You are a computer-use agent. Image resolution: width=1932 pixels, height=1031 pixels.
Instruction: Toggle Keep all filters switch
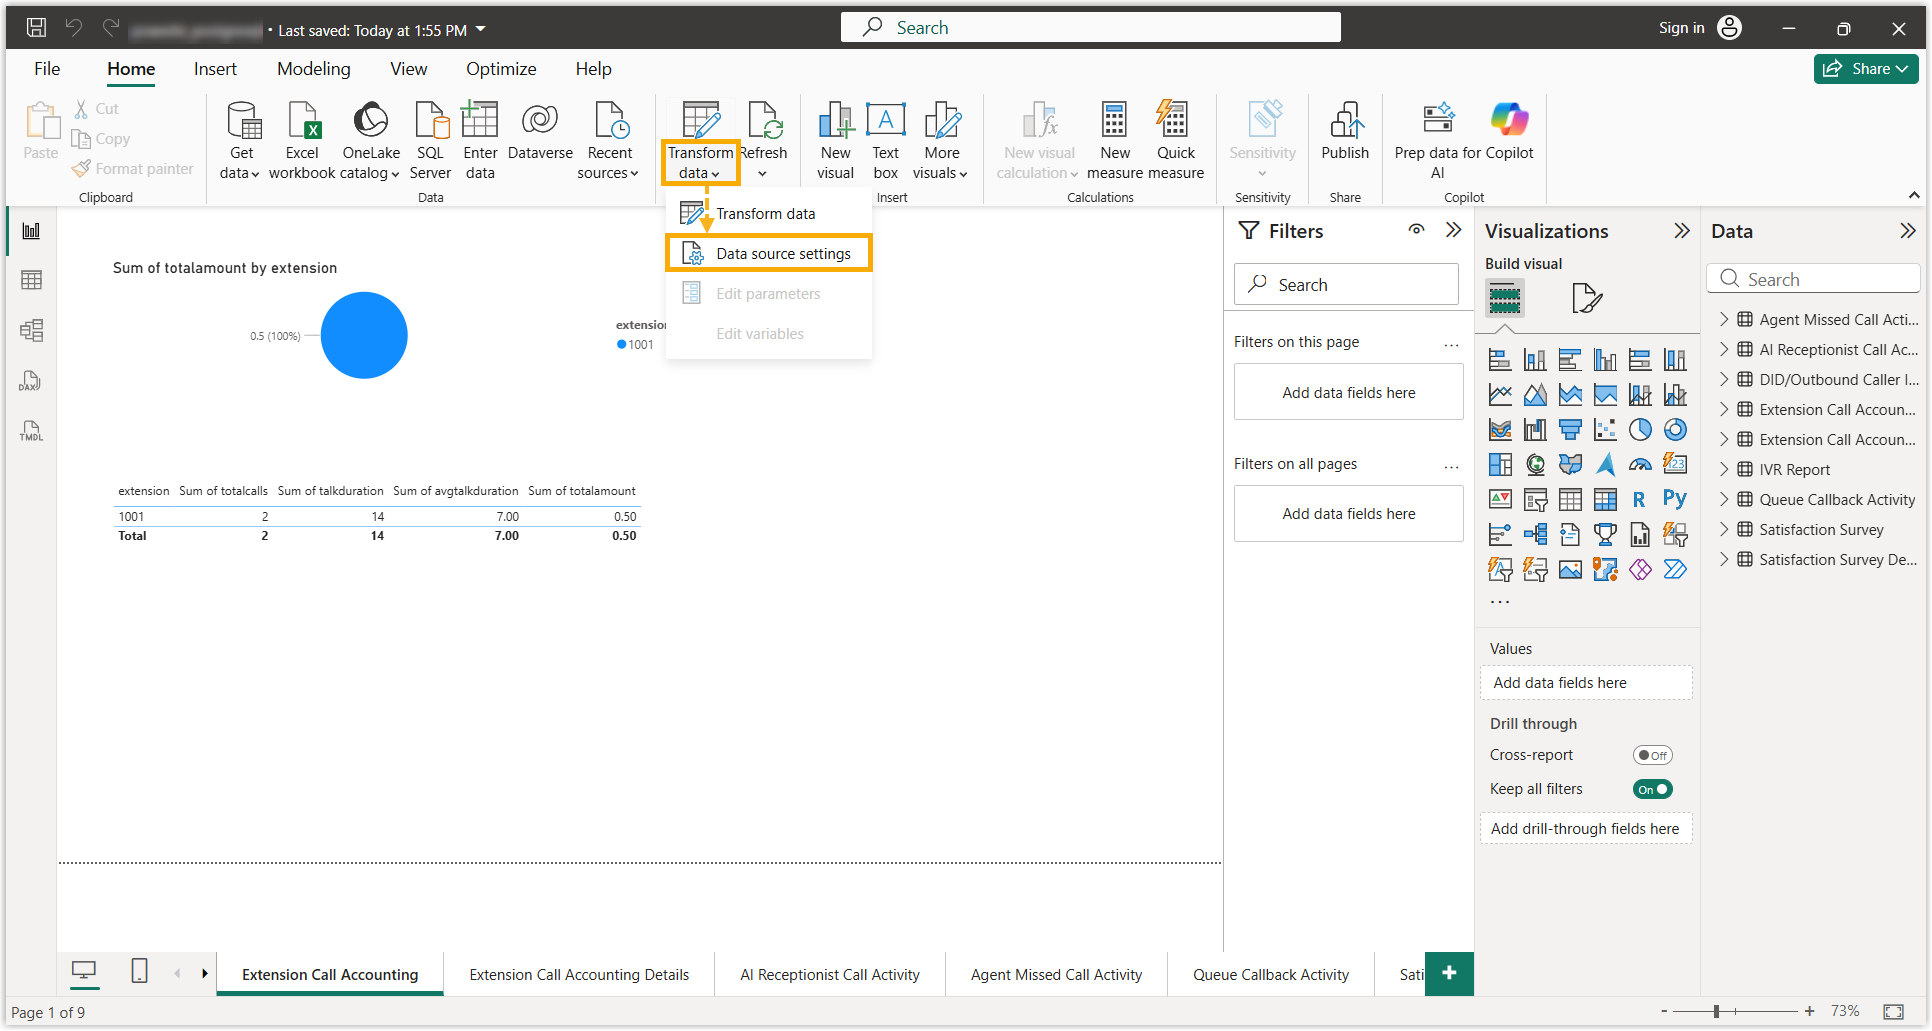point(1652,790)
